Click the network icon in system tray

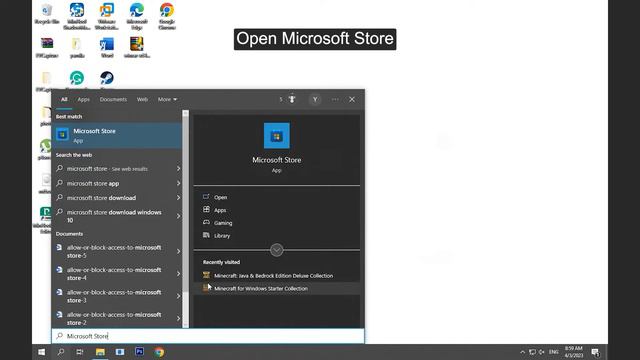pyautogui.click(x=532, y=352)
